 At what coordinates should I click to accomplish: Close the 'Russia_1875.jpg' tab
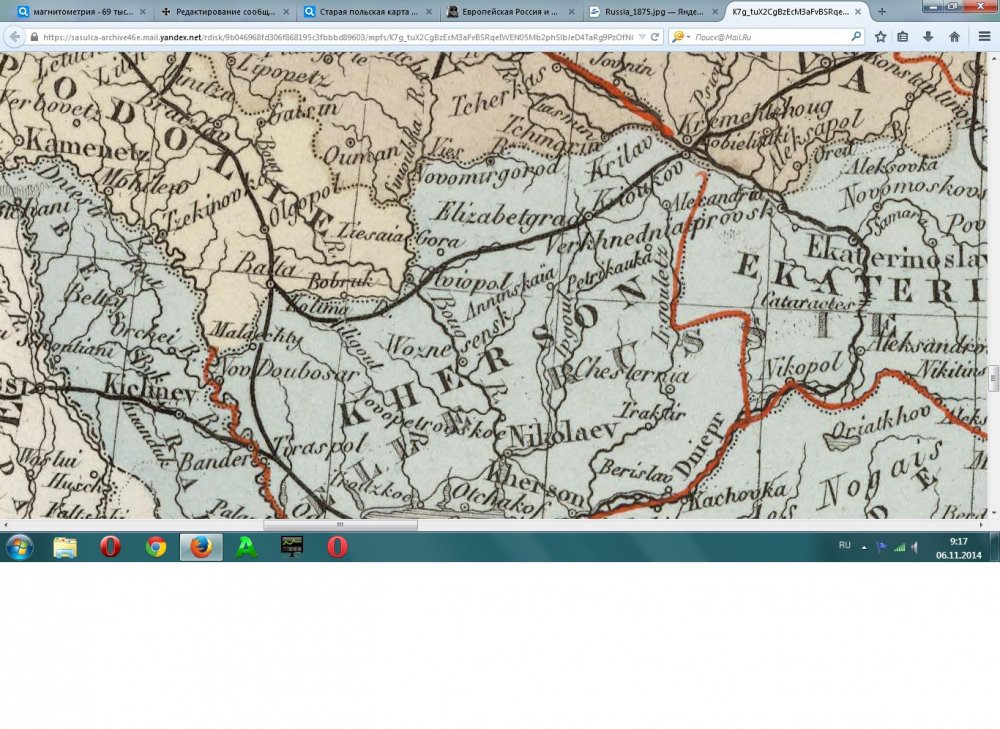714,11
